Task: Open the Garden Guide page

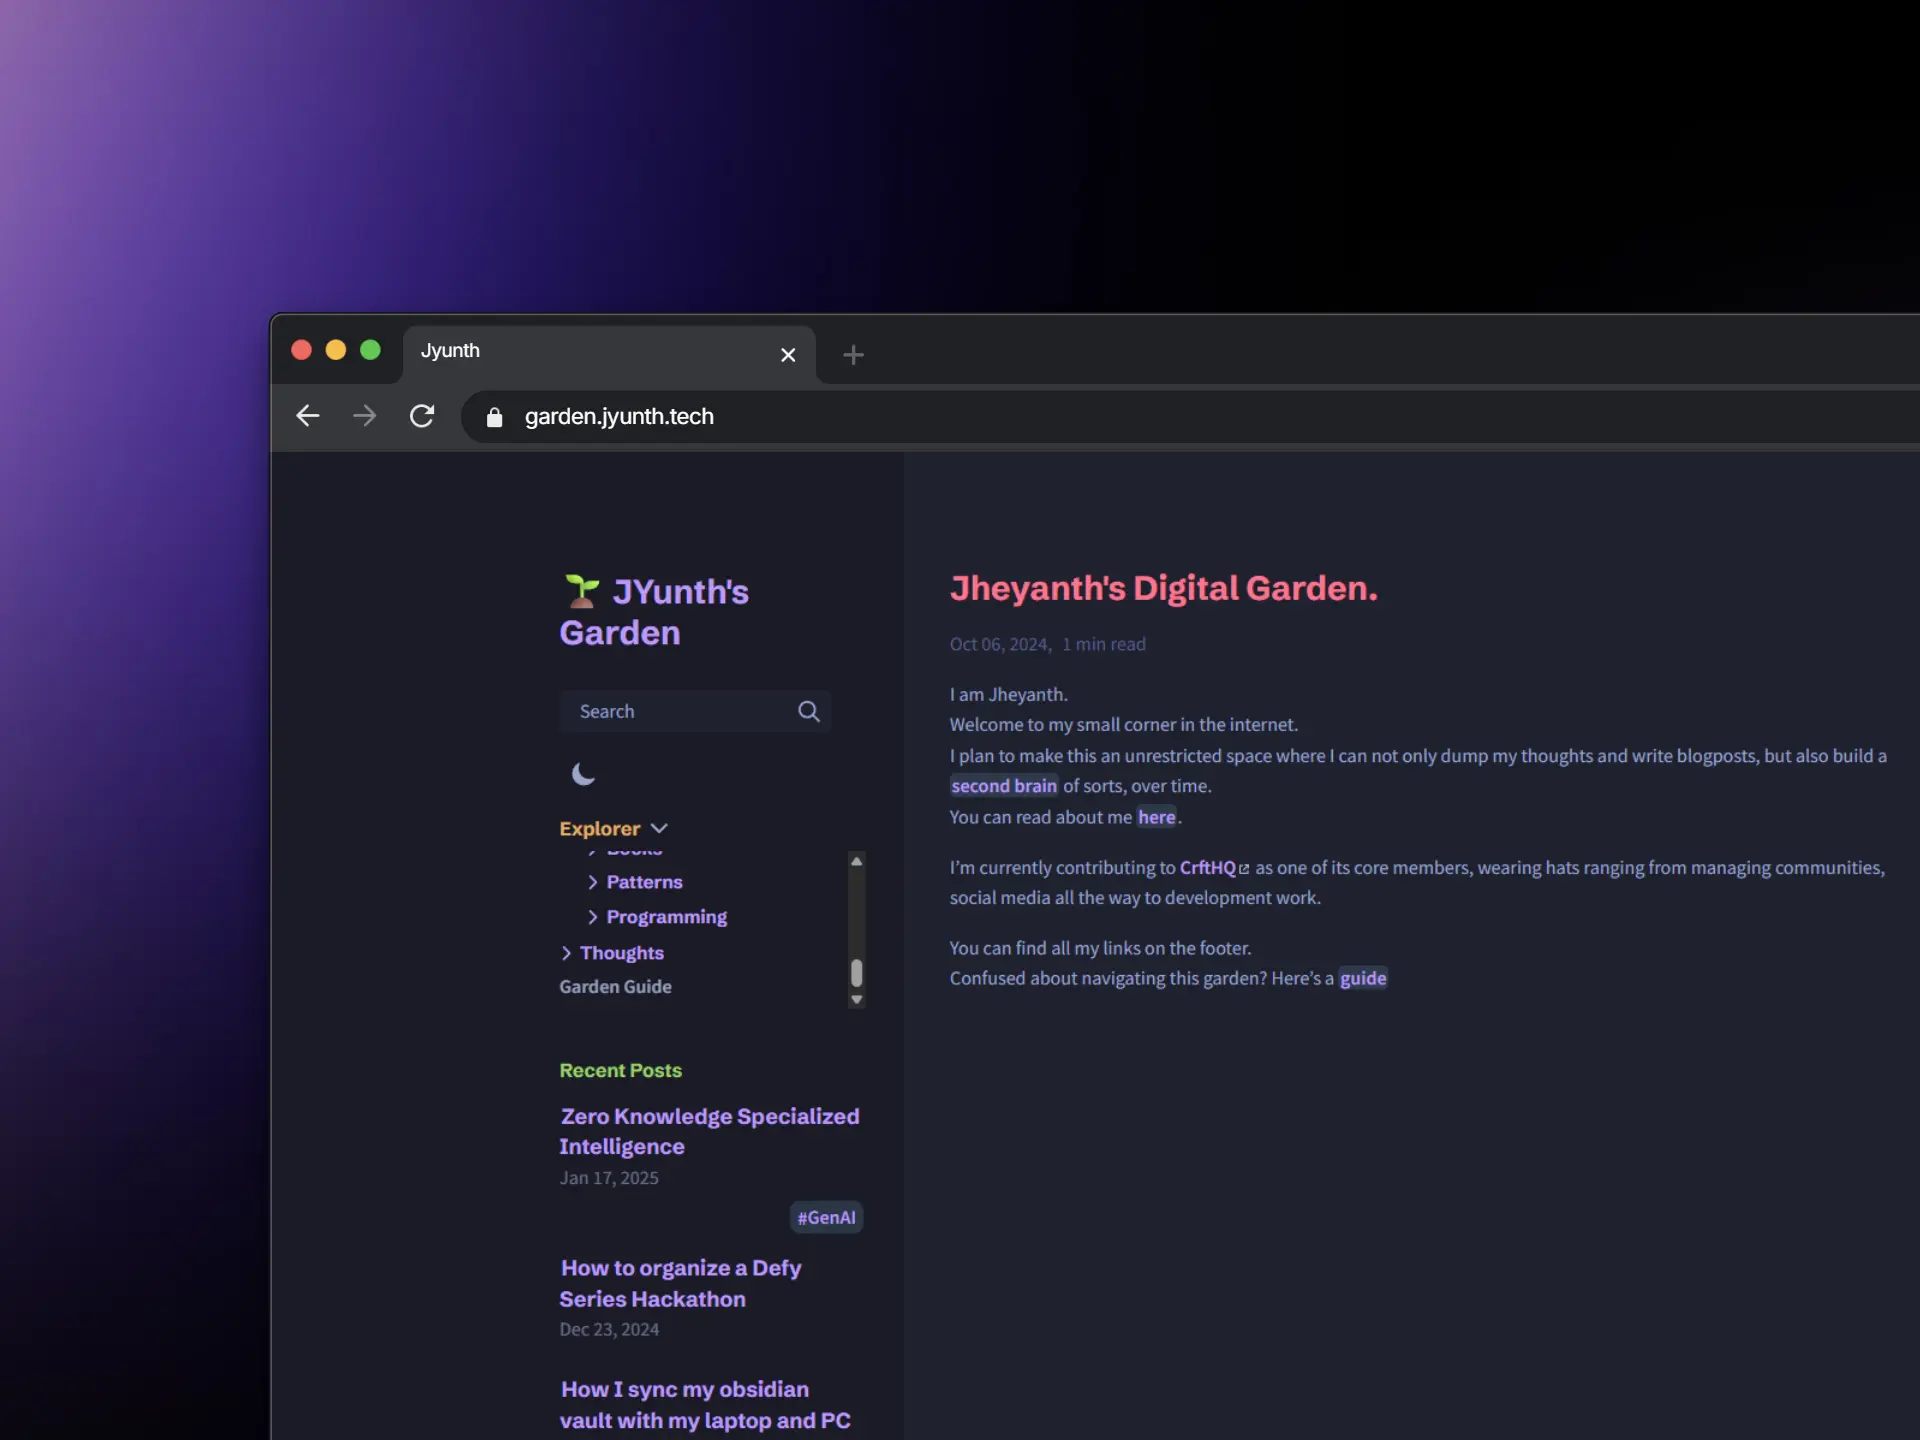Action: tap(615, 987)
